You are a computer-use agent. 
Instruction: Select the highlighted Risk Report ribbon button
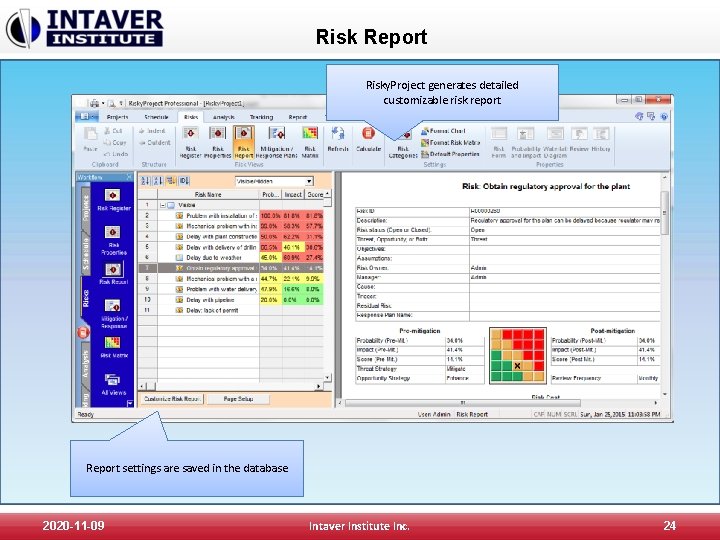(x=244, y=142)
